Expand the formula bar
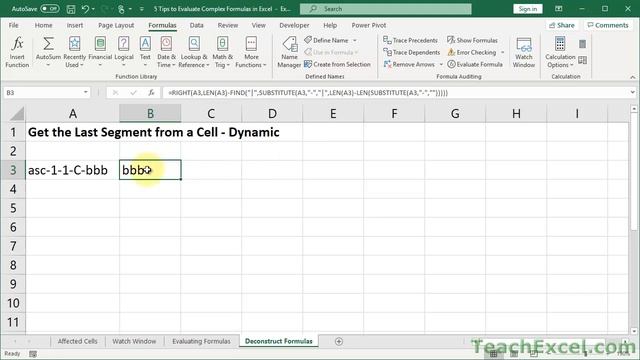640x360 pixels. [632, 93]
